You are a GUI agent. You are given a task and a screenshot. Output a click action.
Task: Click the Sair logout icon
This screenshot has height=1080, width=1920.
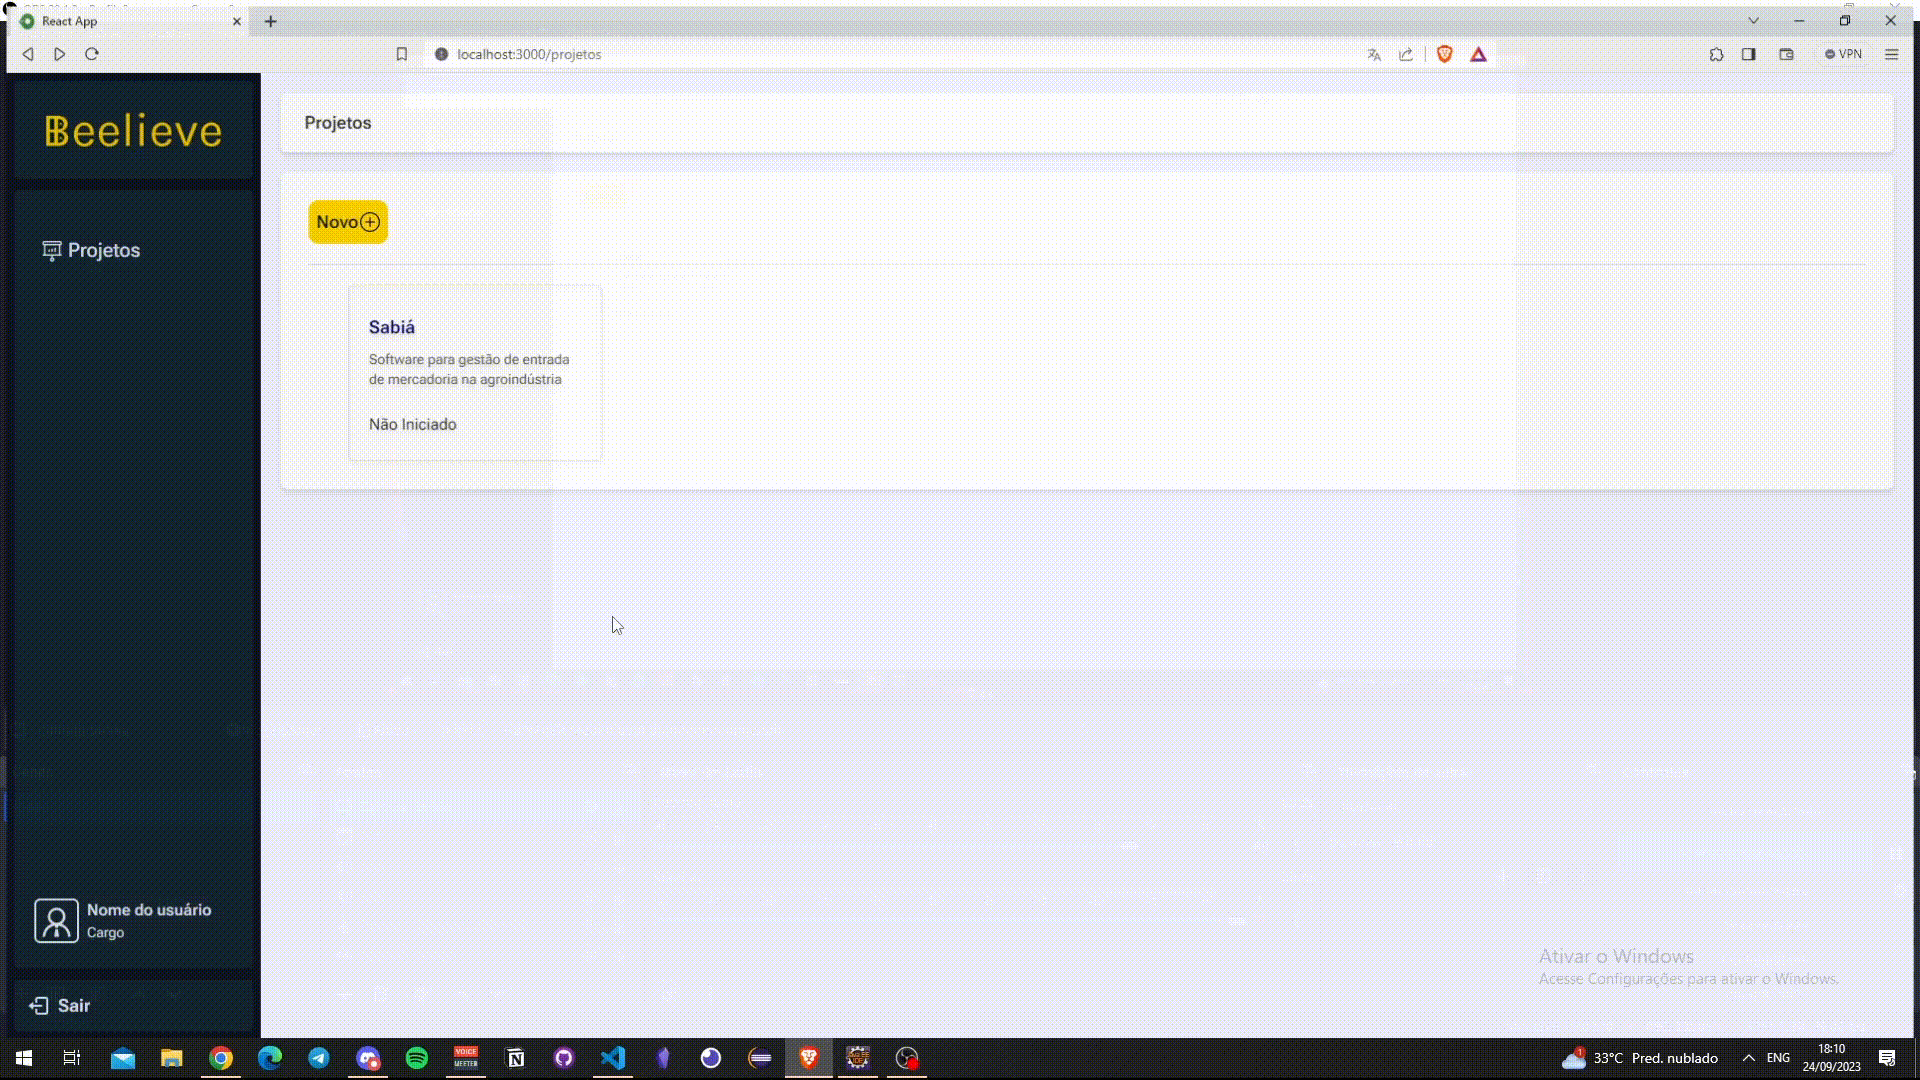pyautogui.click(x=38, y=1006)
